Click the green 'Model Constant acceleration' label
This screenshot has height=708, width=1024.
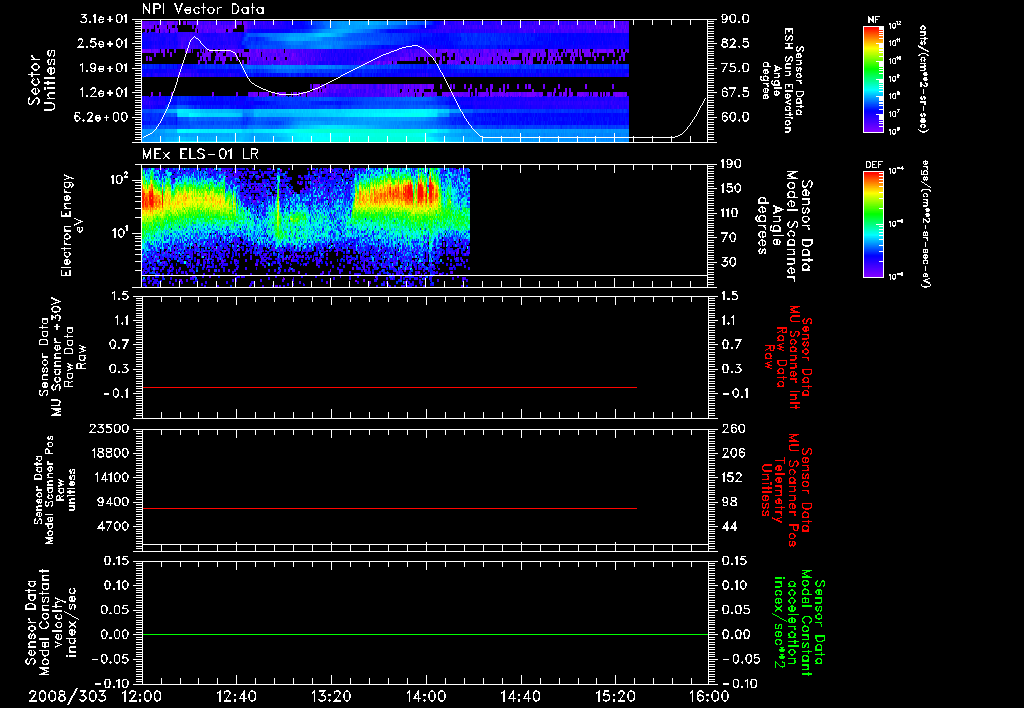[x=797, y=623]
